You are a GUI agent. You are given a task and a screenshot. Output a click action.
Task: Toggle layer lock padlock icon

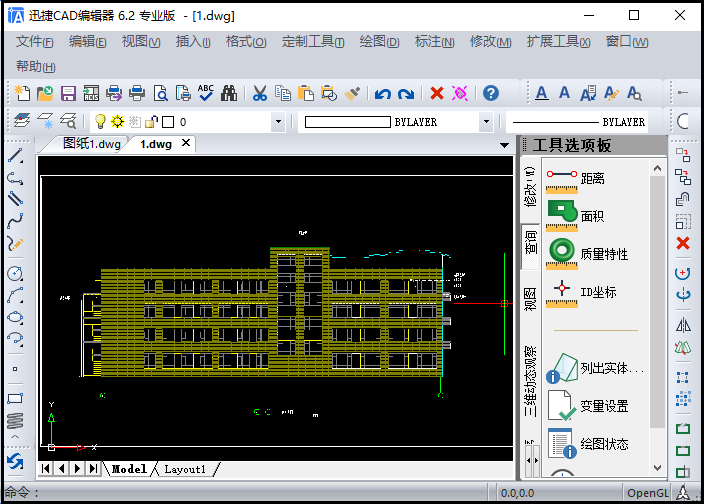(x=152, y=121)
